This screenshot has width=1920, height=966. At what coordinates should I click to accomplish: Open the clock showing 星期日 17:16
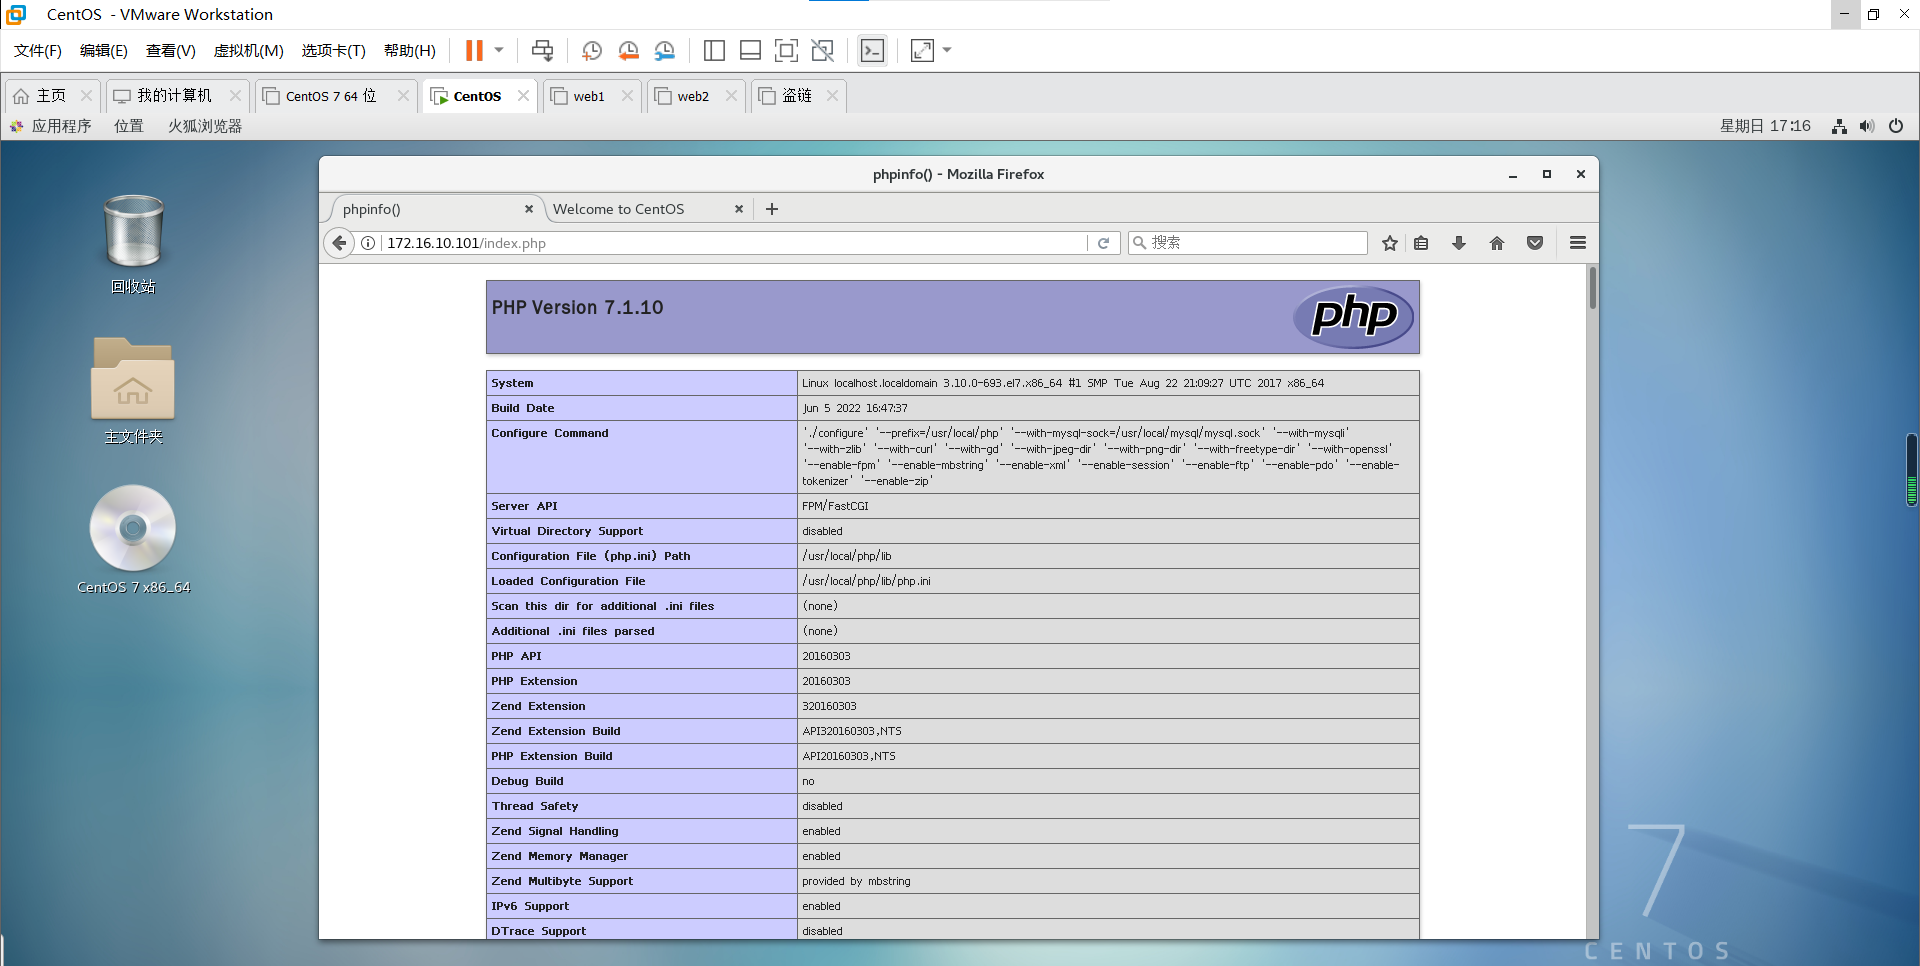[1765, 126]
